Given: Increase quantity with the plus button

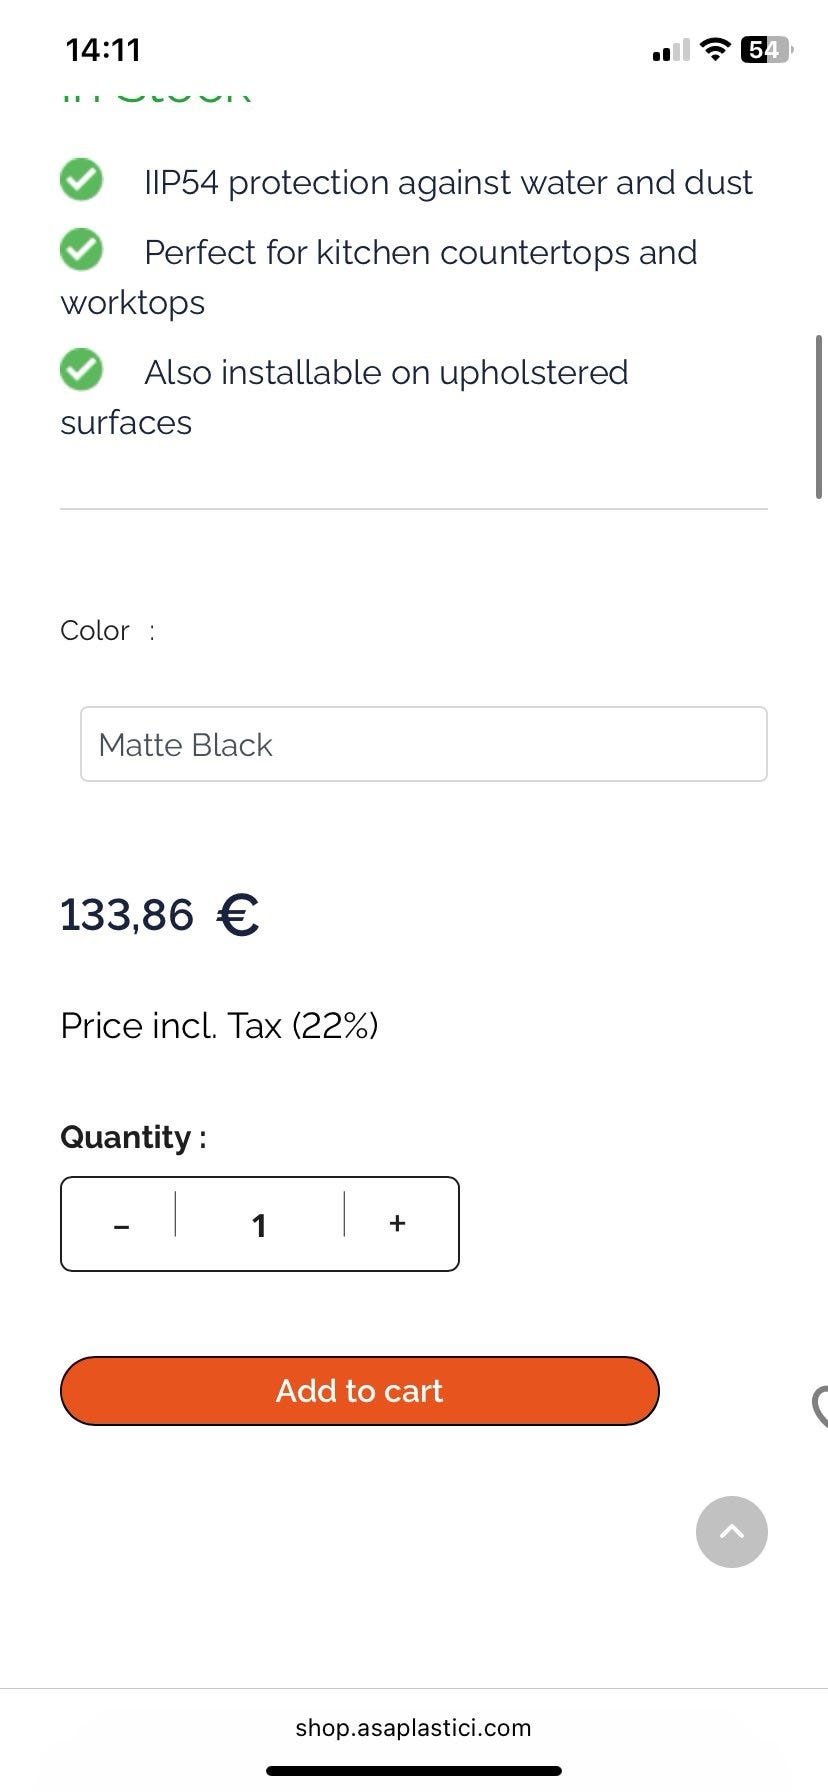Looking at the screenshot, I should click(397, 1223).
